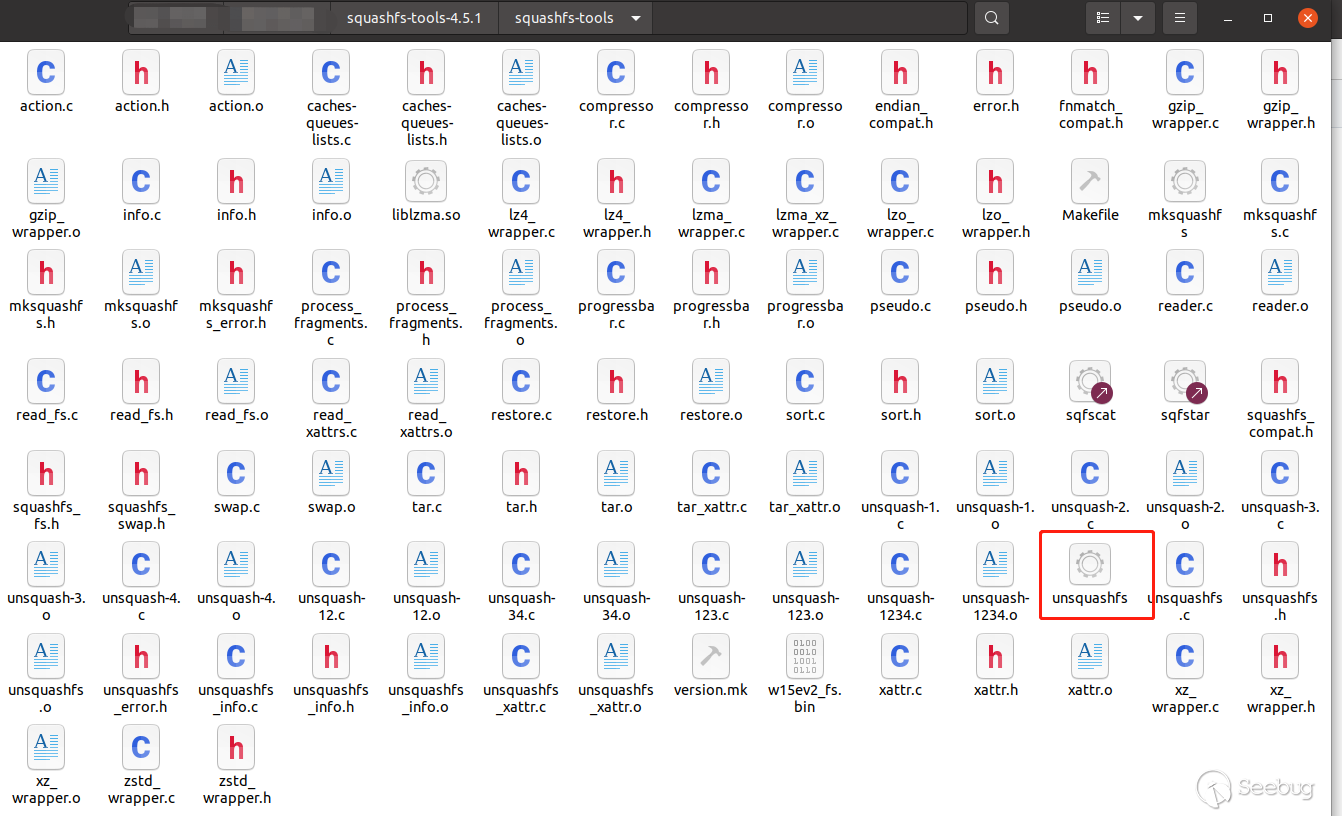Select the mksquashfs executable icon
This screenshot has width=1342, height=816.
(x=1185, y=181)
